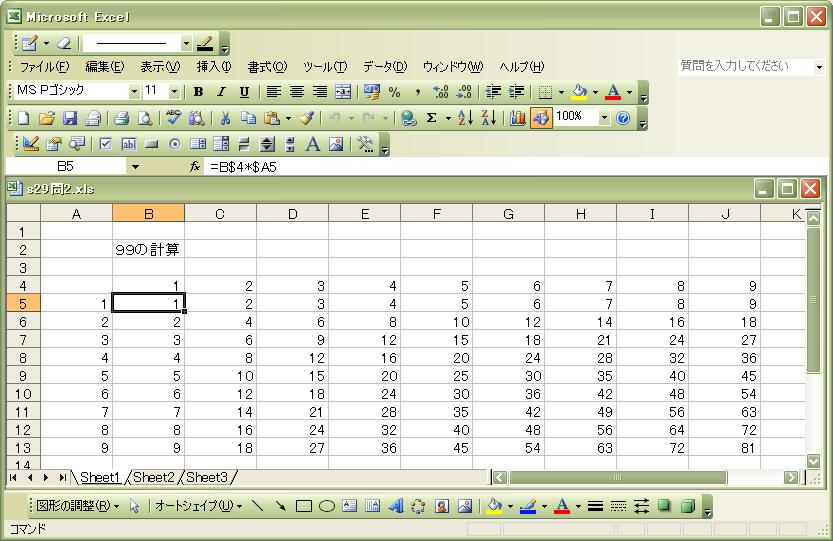Copy the selected cell

248,118
